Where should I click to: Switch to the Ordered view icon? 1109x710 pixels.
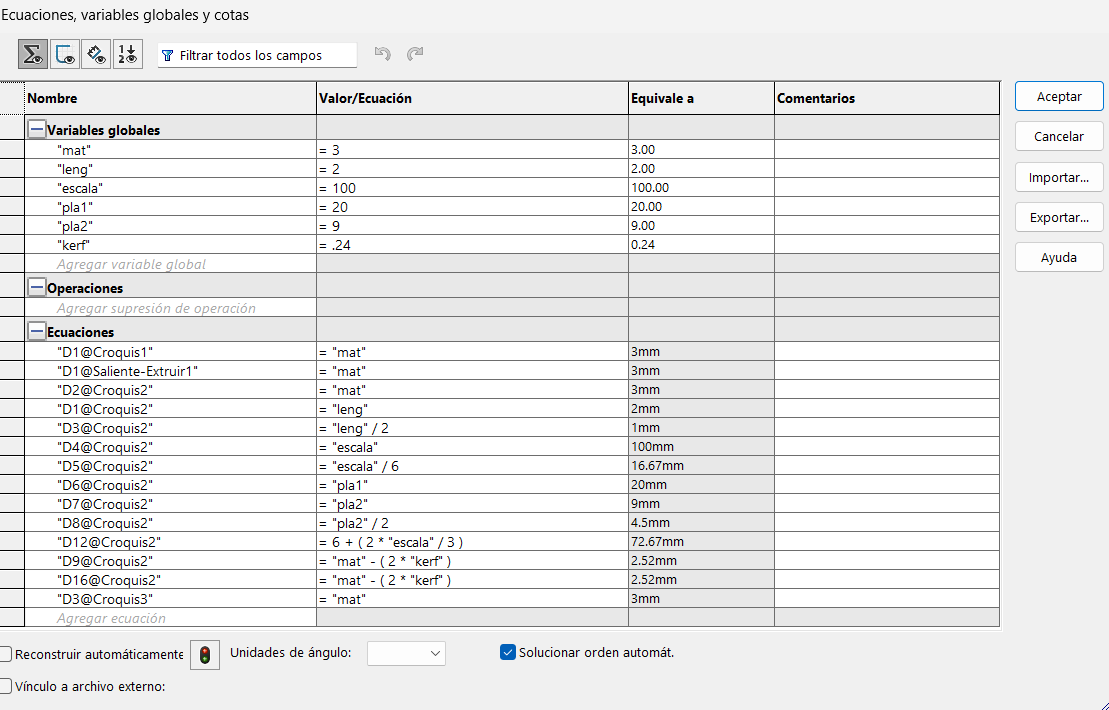(127, 55)
